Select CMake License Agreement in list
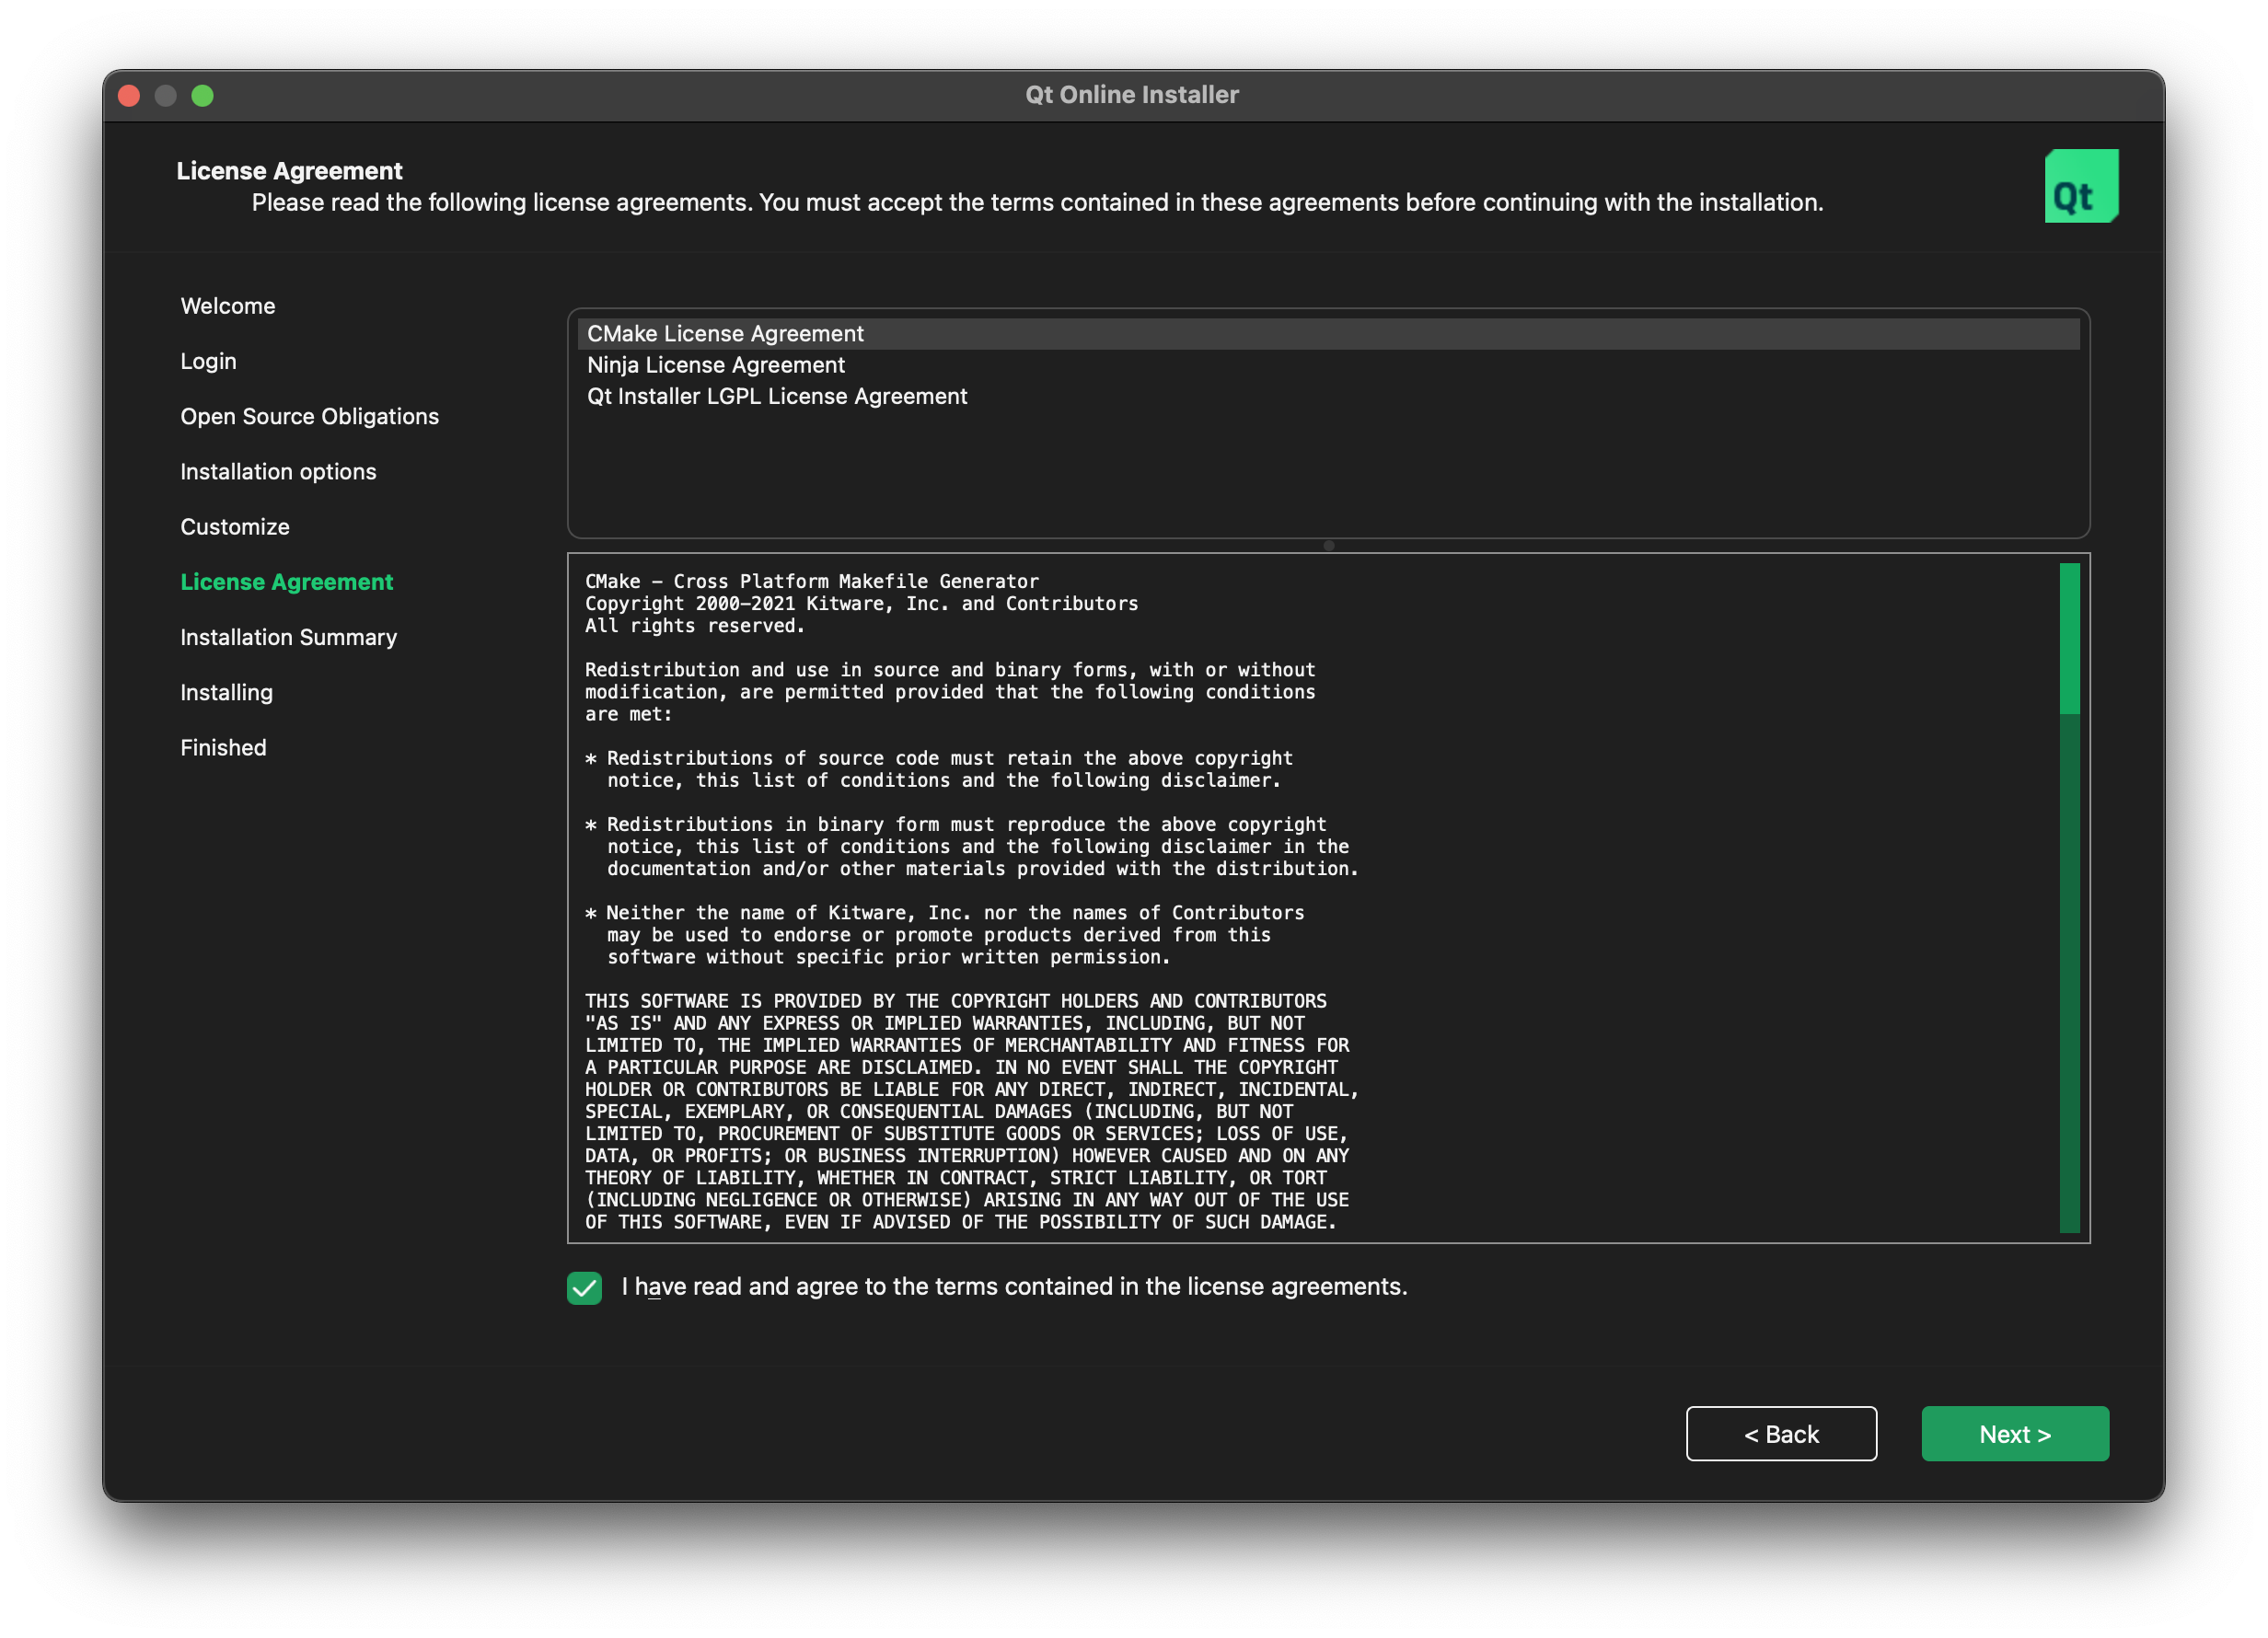The width and height of the screenshot is (2268, 1638). [1328, 333]
